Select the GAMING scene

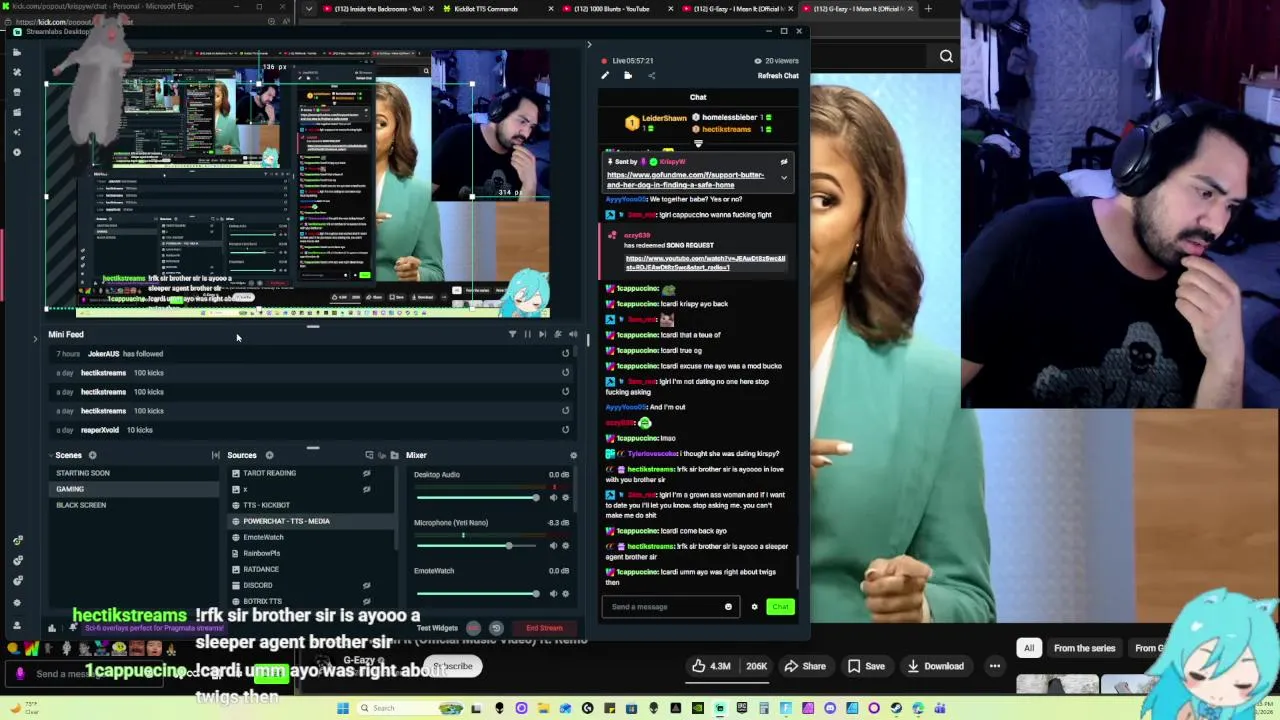(134, 489)
